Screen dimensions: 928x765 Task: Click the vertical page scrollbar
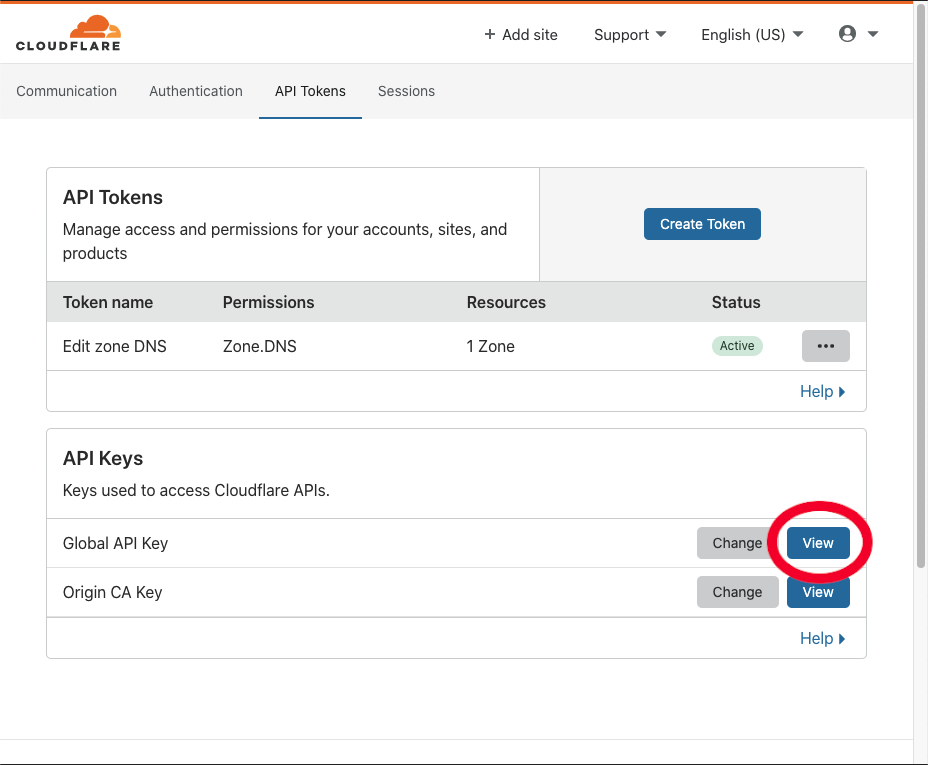920,300
